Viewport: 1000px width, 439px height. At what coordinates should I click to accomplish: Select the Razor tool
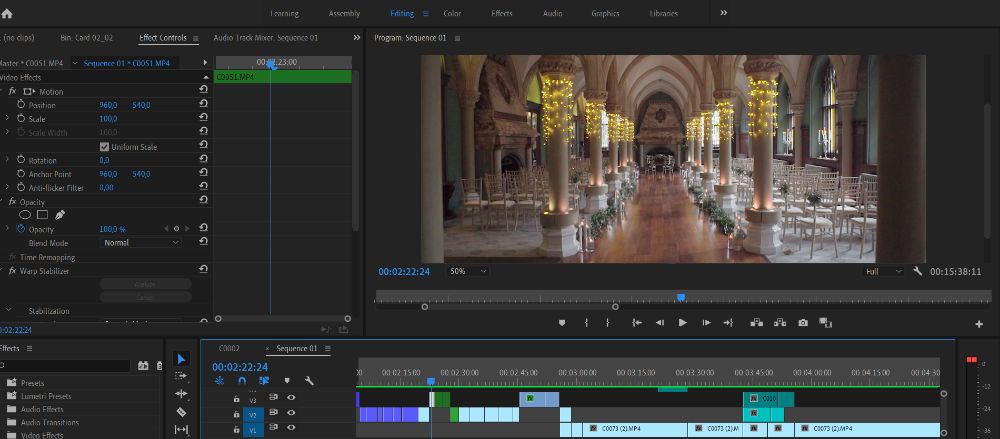[181, 412]
